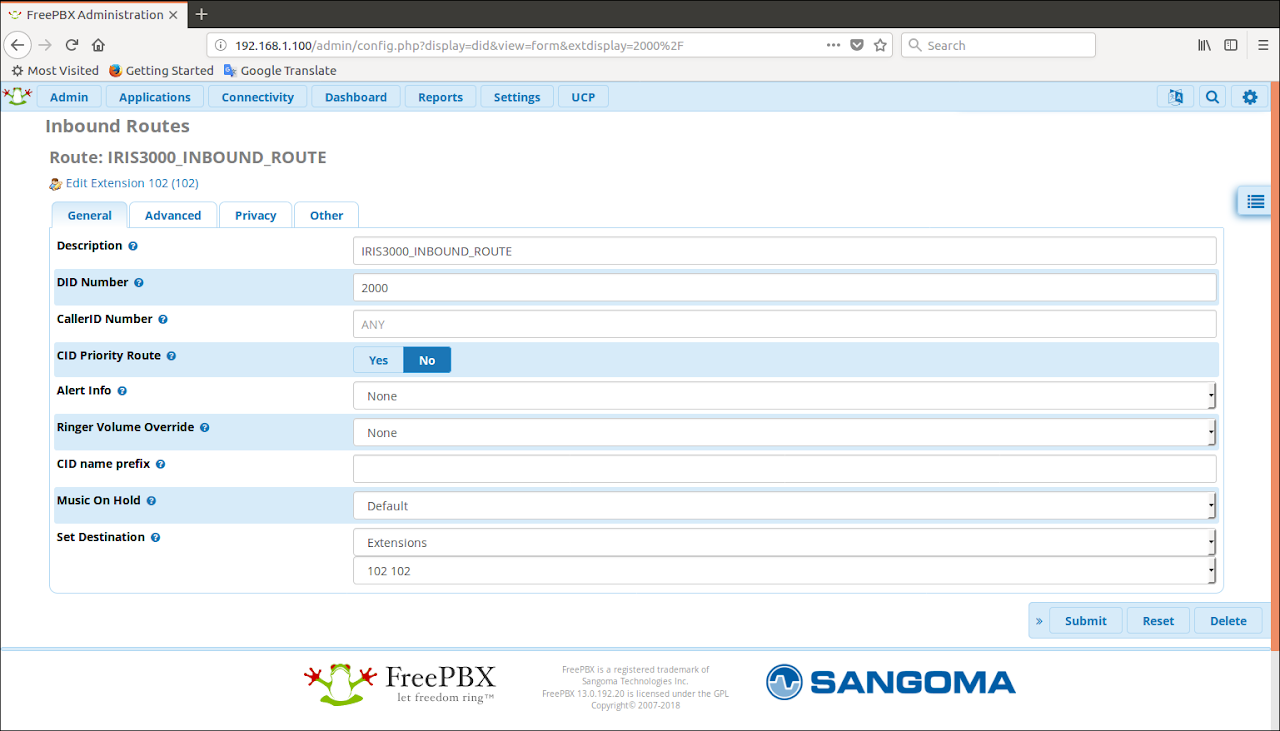Open the language translate icon
This screenshot has height=731, width=1280.
click(1175, 97)
